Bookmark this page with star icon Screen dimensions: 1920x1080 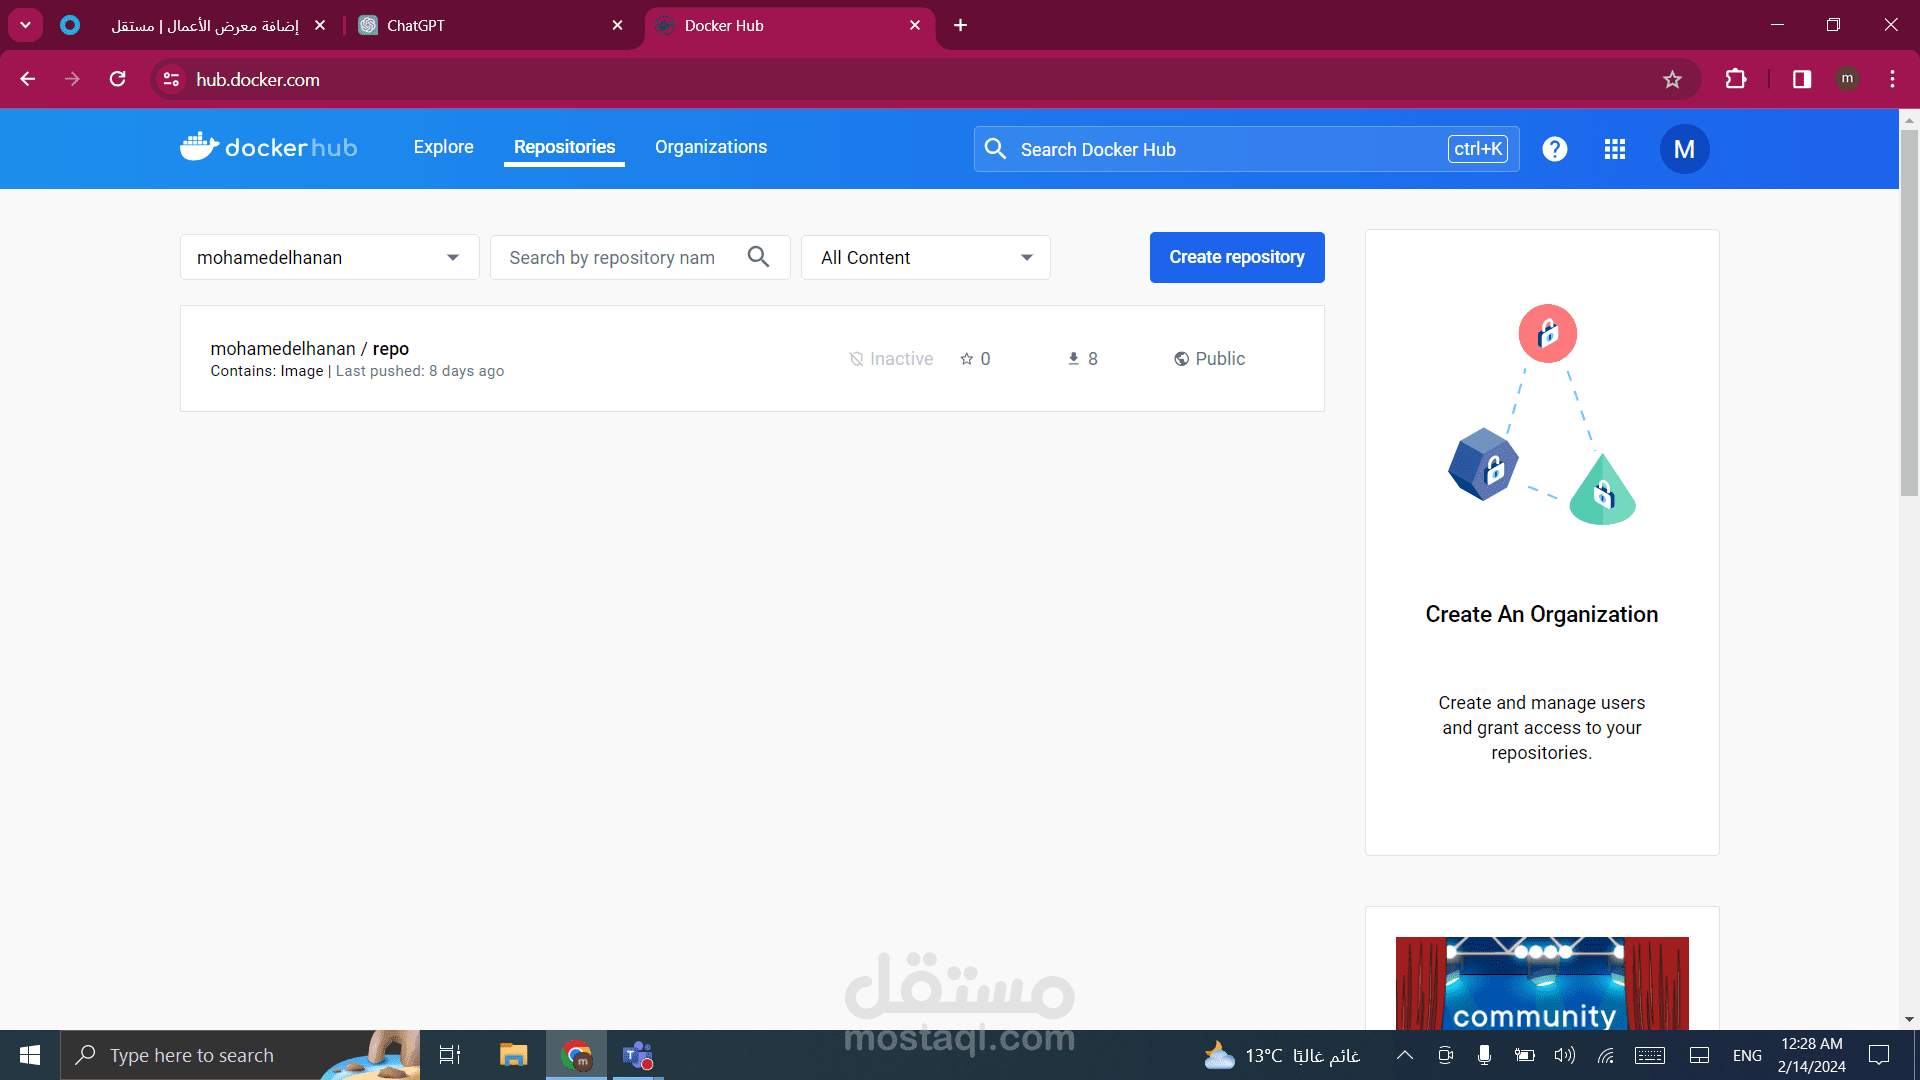(1673, 79)
